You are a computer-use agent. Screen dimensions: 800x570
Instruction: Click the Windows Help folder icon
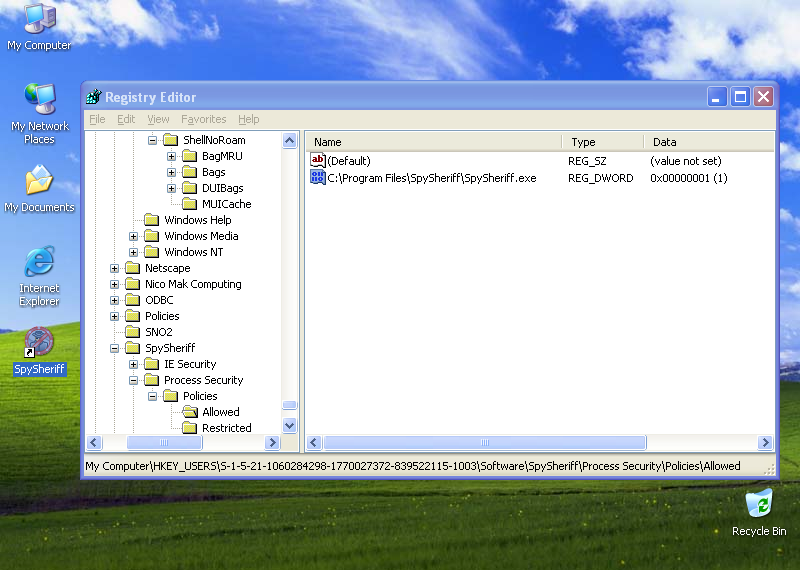[x=152, y=220]
